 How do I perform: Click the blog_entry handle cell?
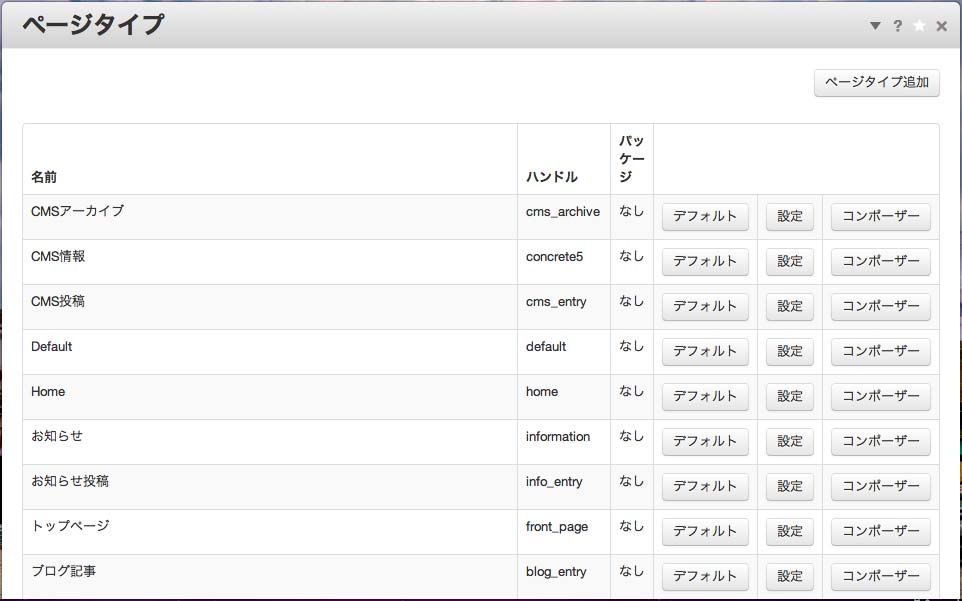tap(564, 576)
